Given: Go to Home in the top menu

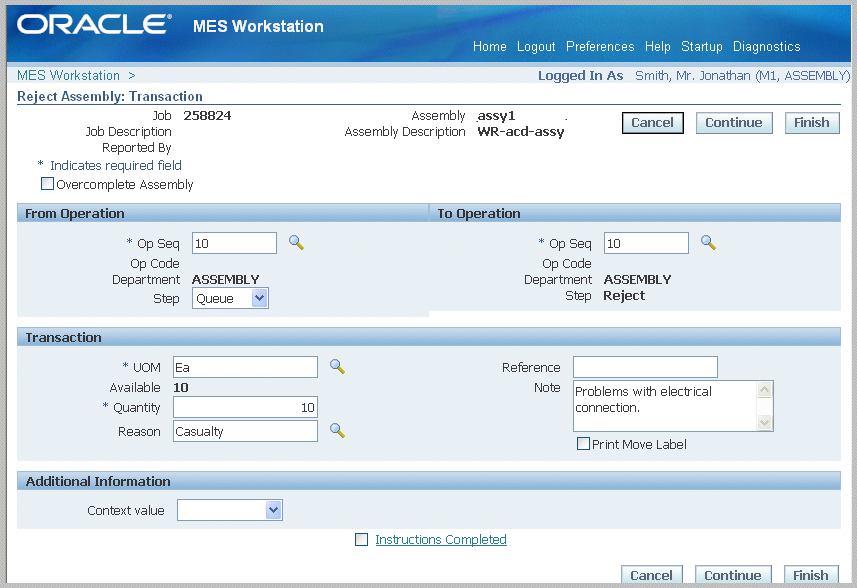Looking at the screenshot, I should point(489,46).
